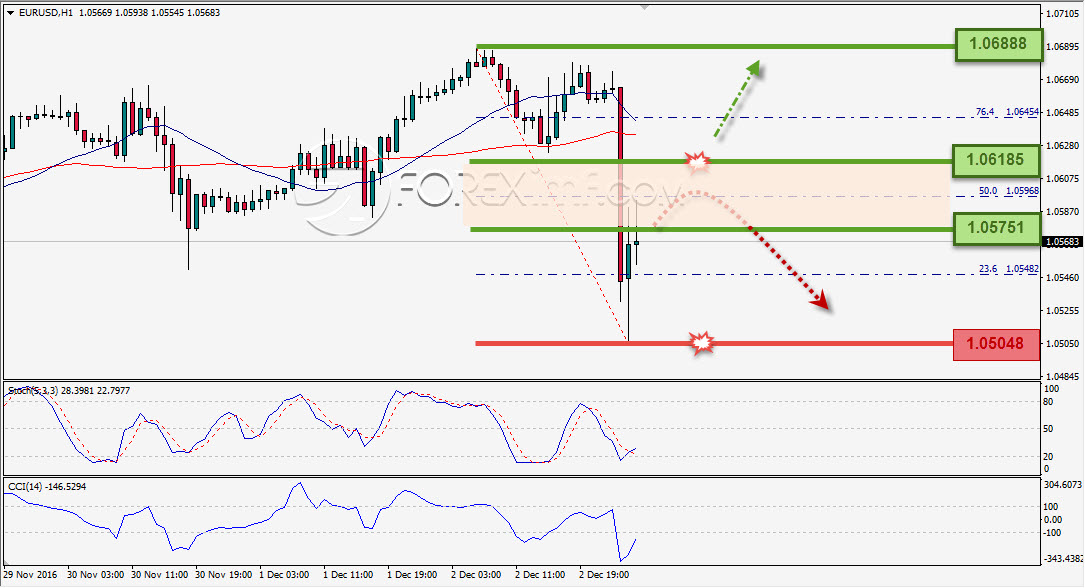Image resolution: width=1085 pixels, height=588 pixels.
Task: Click time axis label 2 Dec 03:00
Action: (x=476, y=575)
